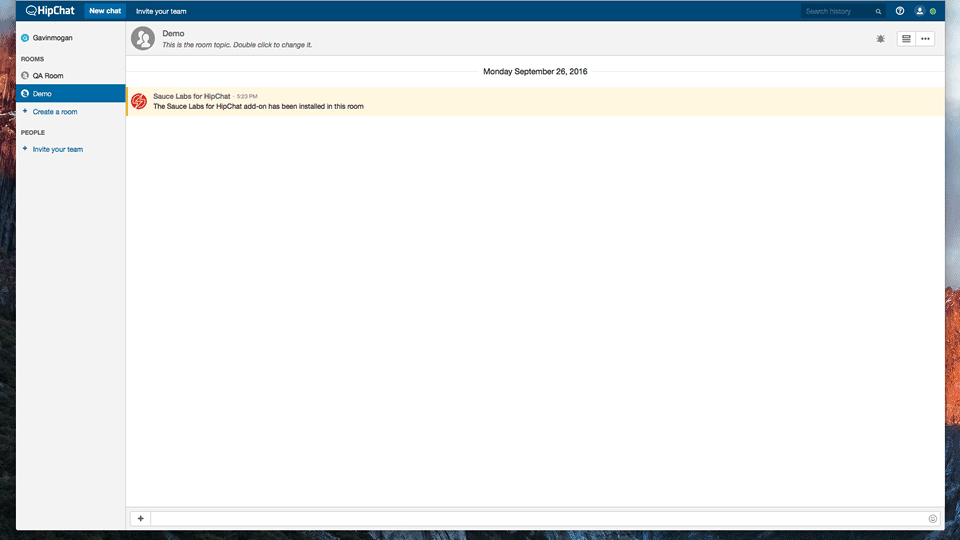Click the ROOMS section header
The width and height of the screenshot is (960, 540).
pos(32,59)
